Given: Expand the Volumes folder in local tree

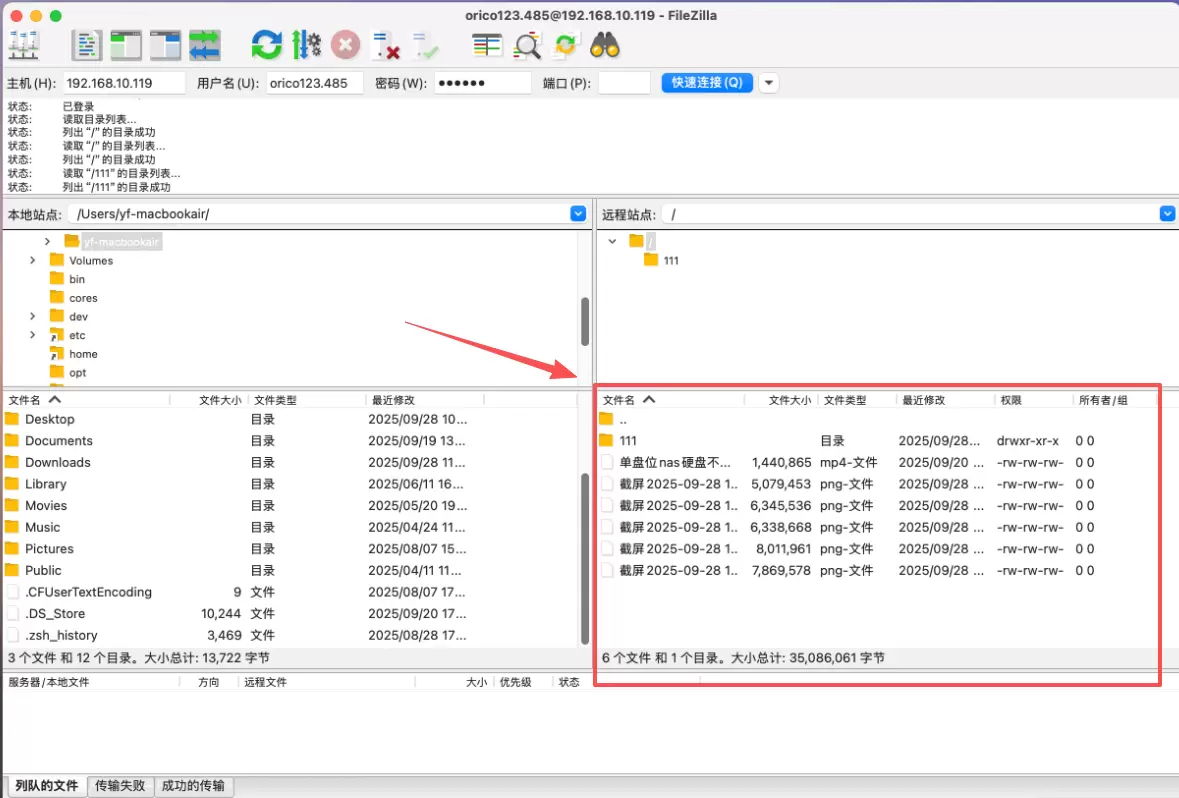Looking at the screenshot, I should (33, 260).
